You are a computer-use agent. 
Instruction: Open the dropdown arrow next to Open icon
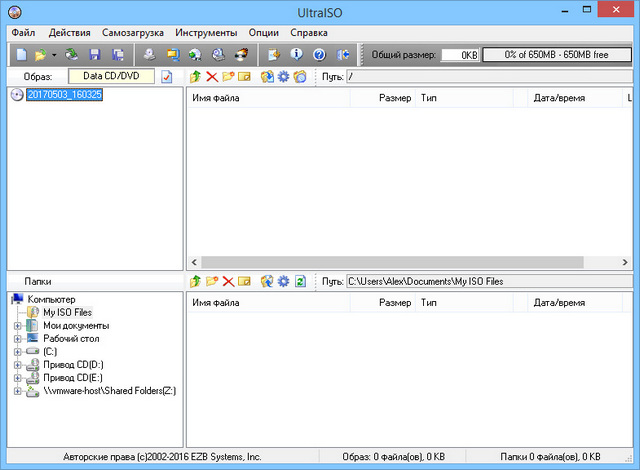(54, 54)
